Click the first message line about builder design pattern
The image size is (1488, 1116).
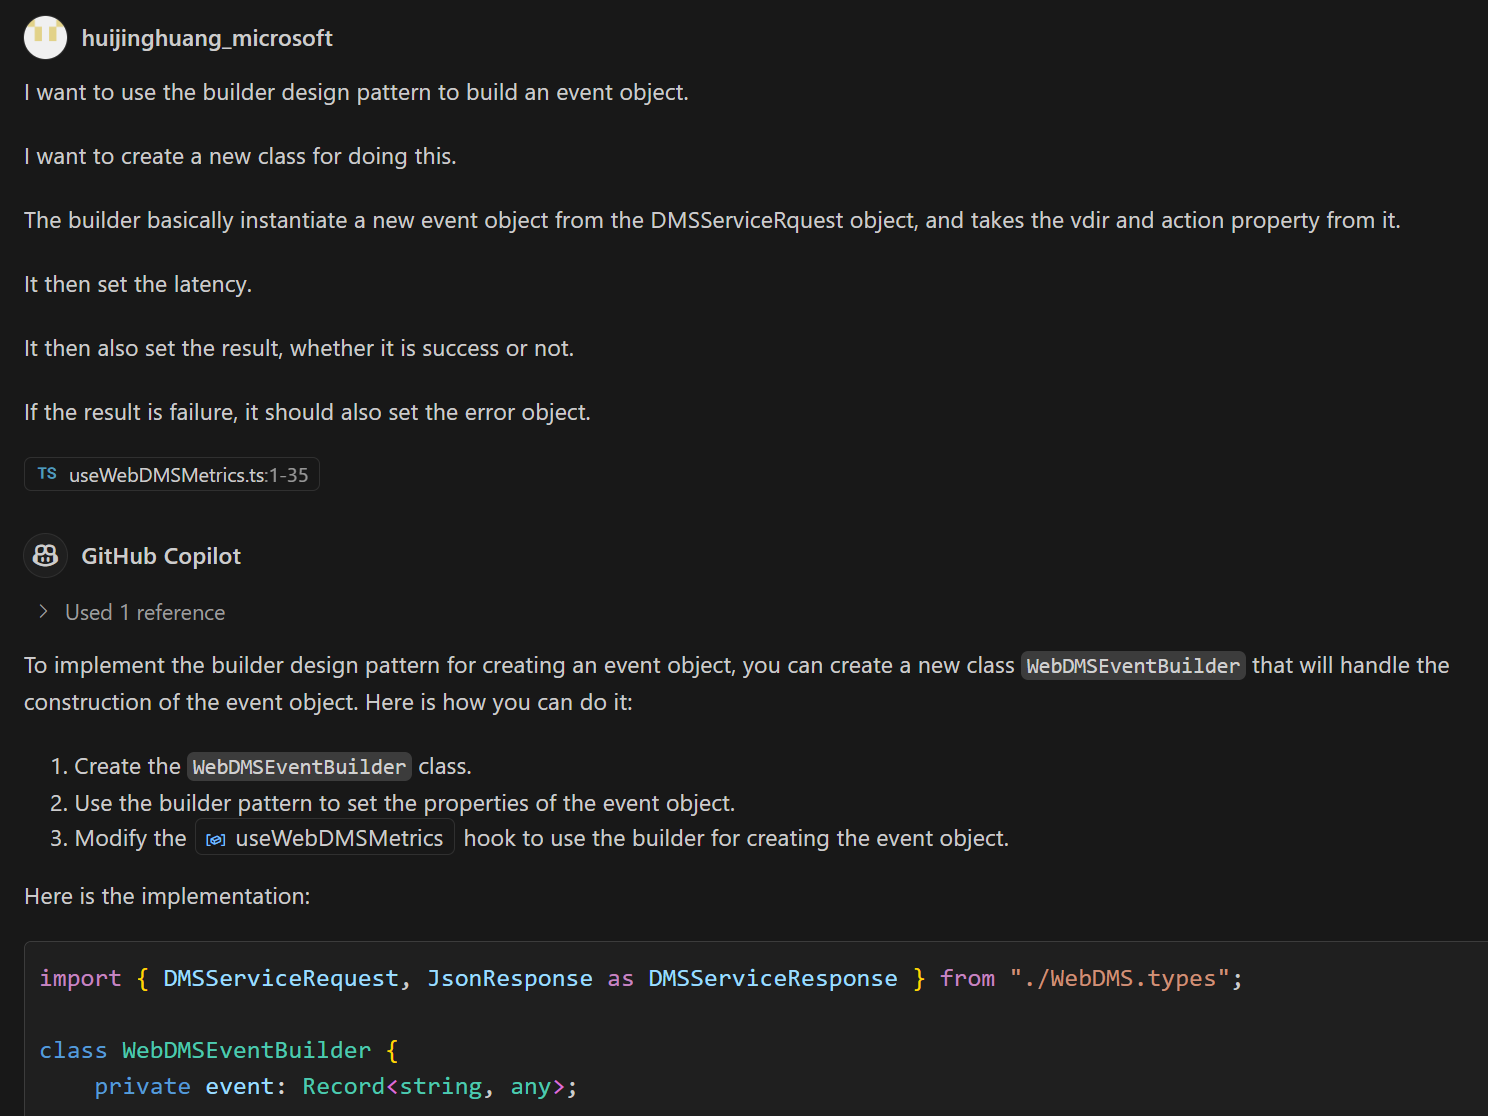coord(356,92)
